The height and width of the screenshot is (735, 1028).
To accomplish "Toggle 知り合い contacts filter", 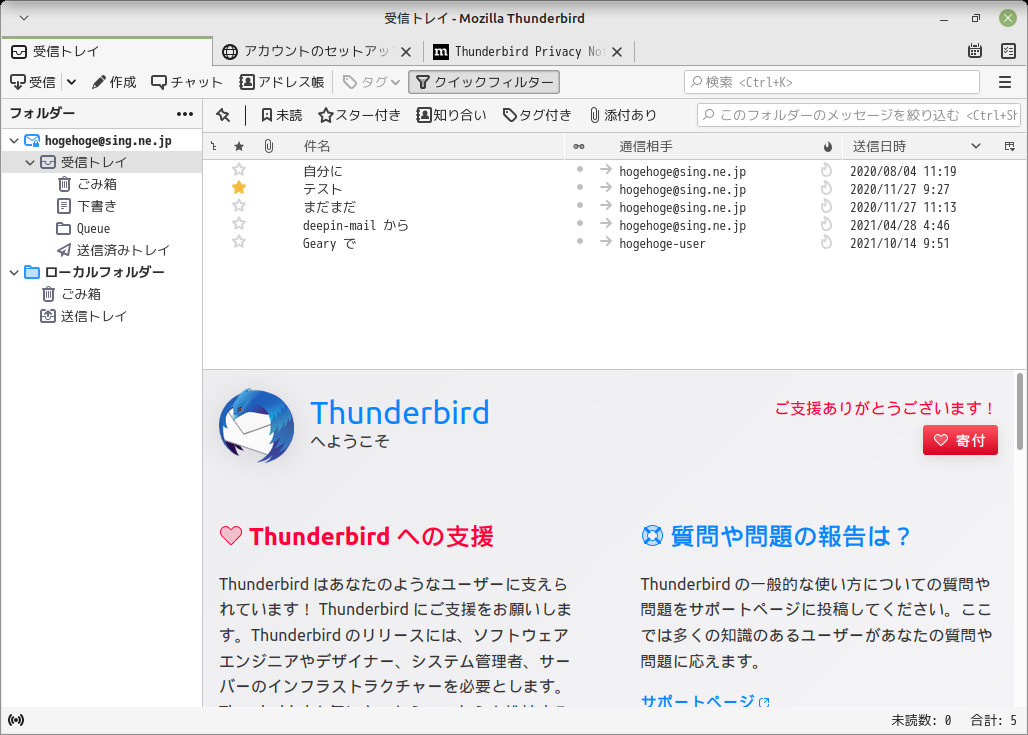I will 452,115.
